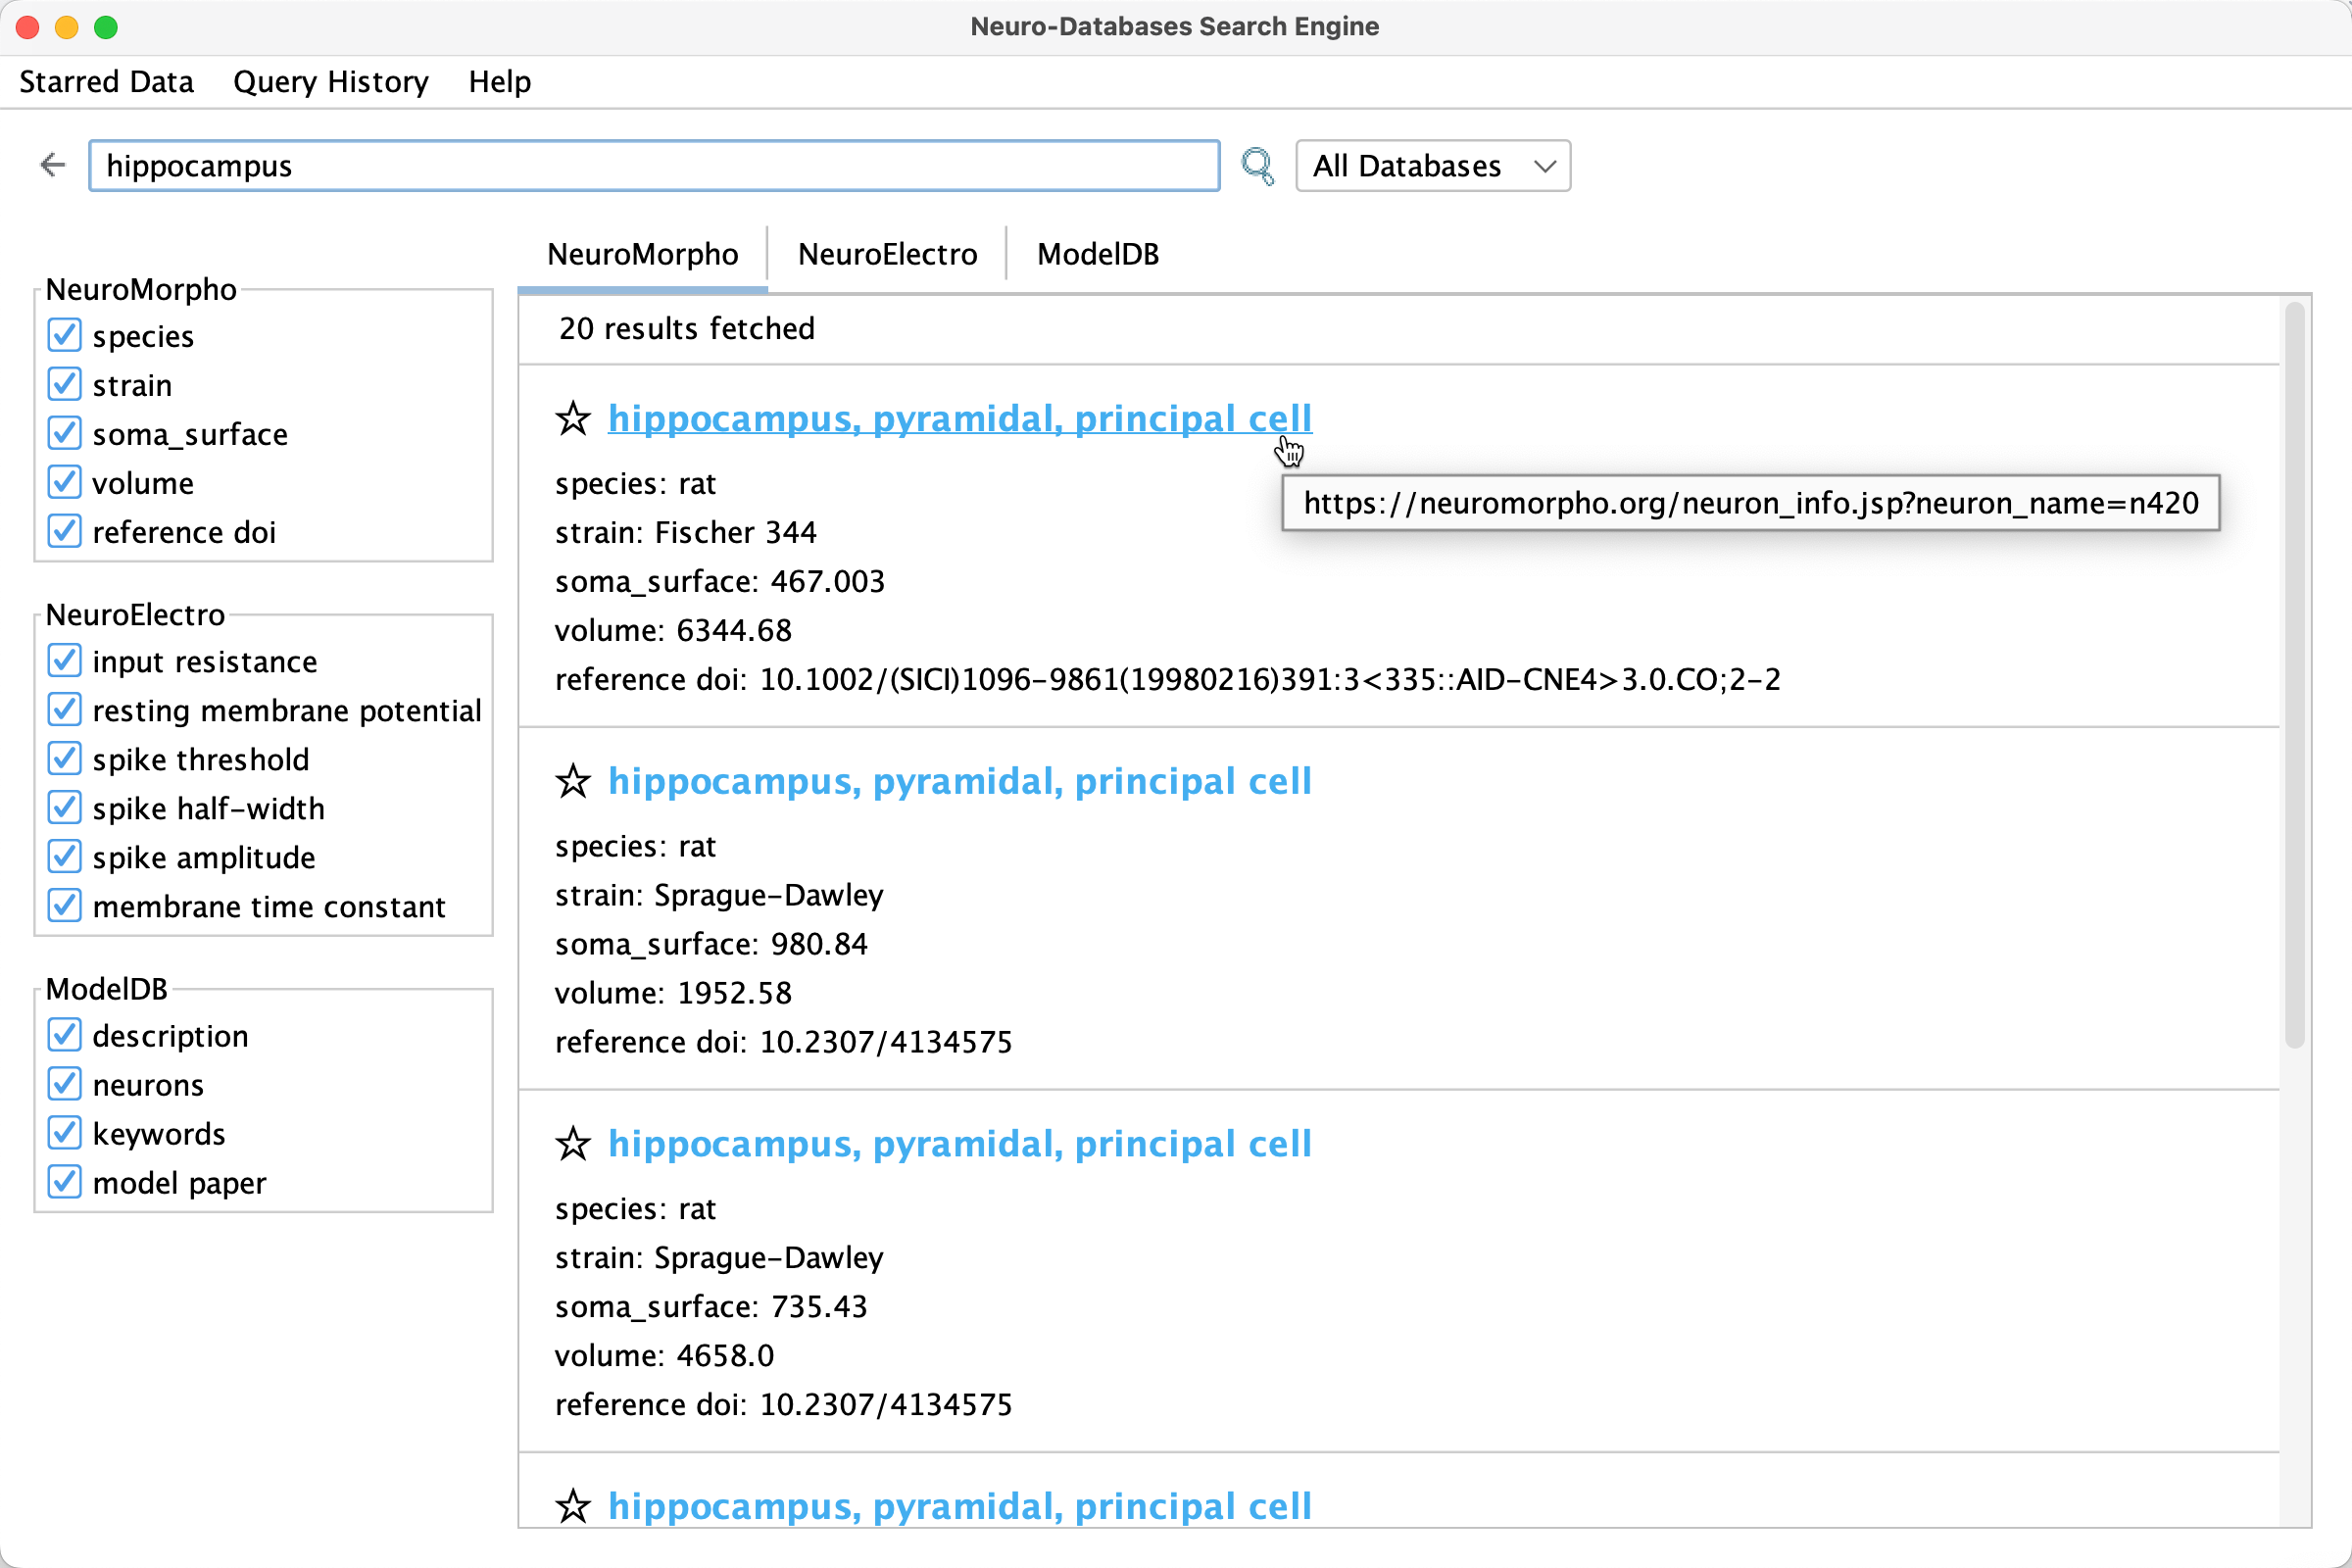Viewport: 2352px width, 1568px height.
Task: Click the back arrow icon
Action: [52, 165]
